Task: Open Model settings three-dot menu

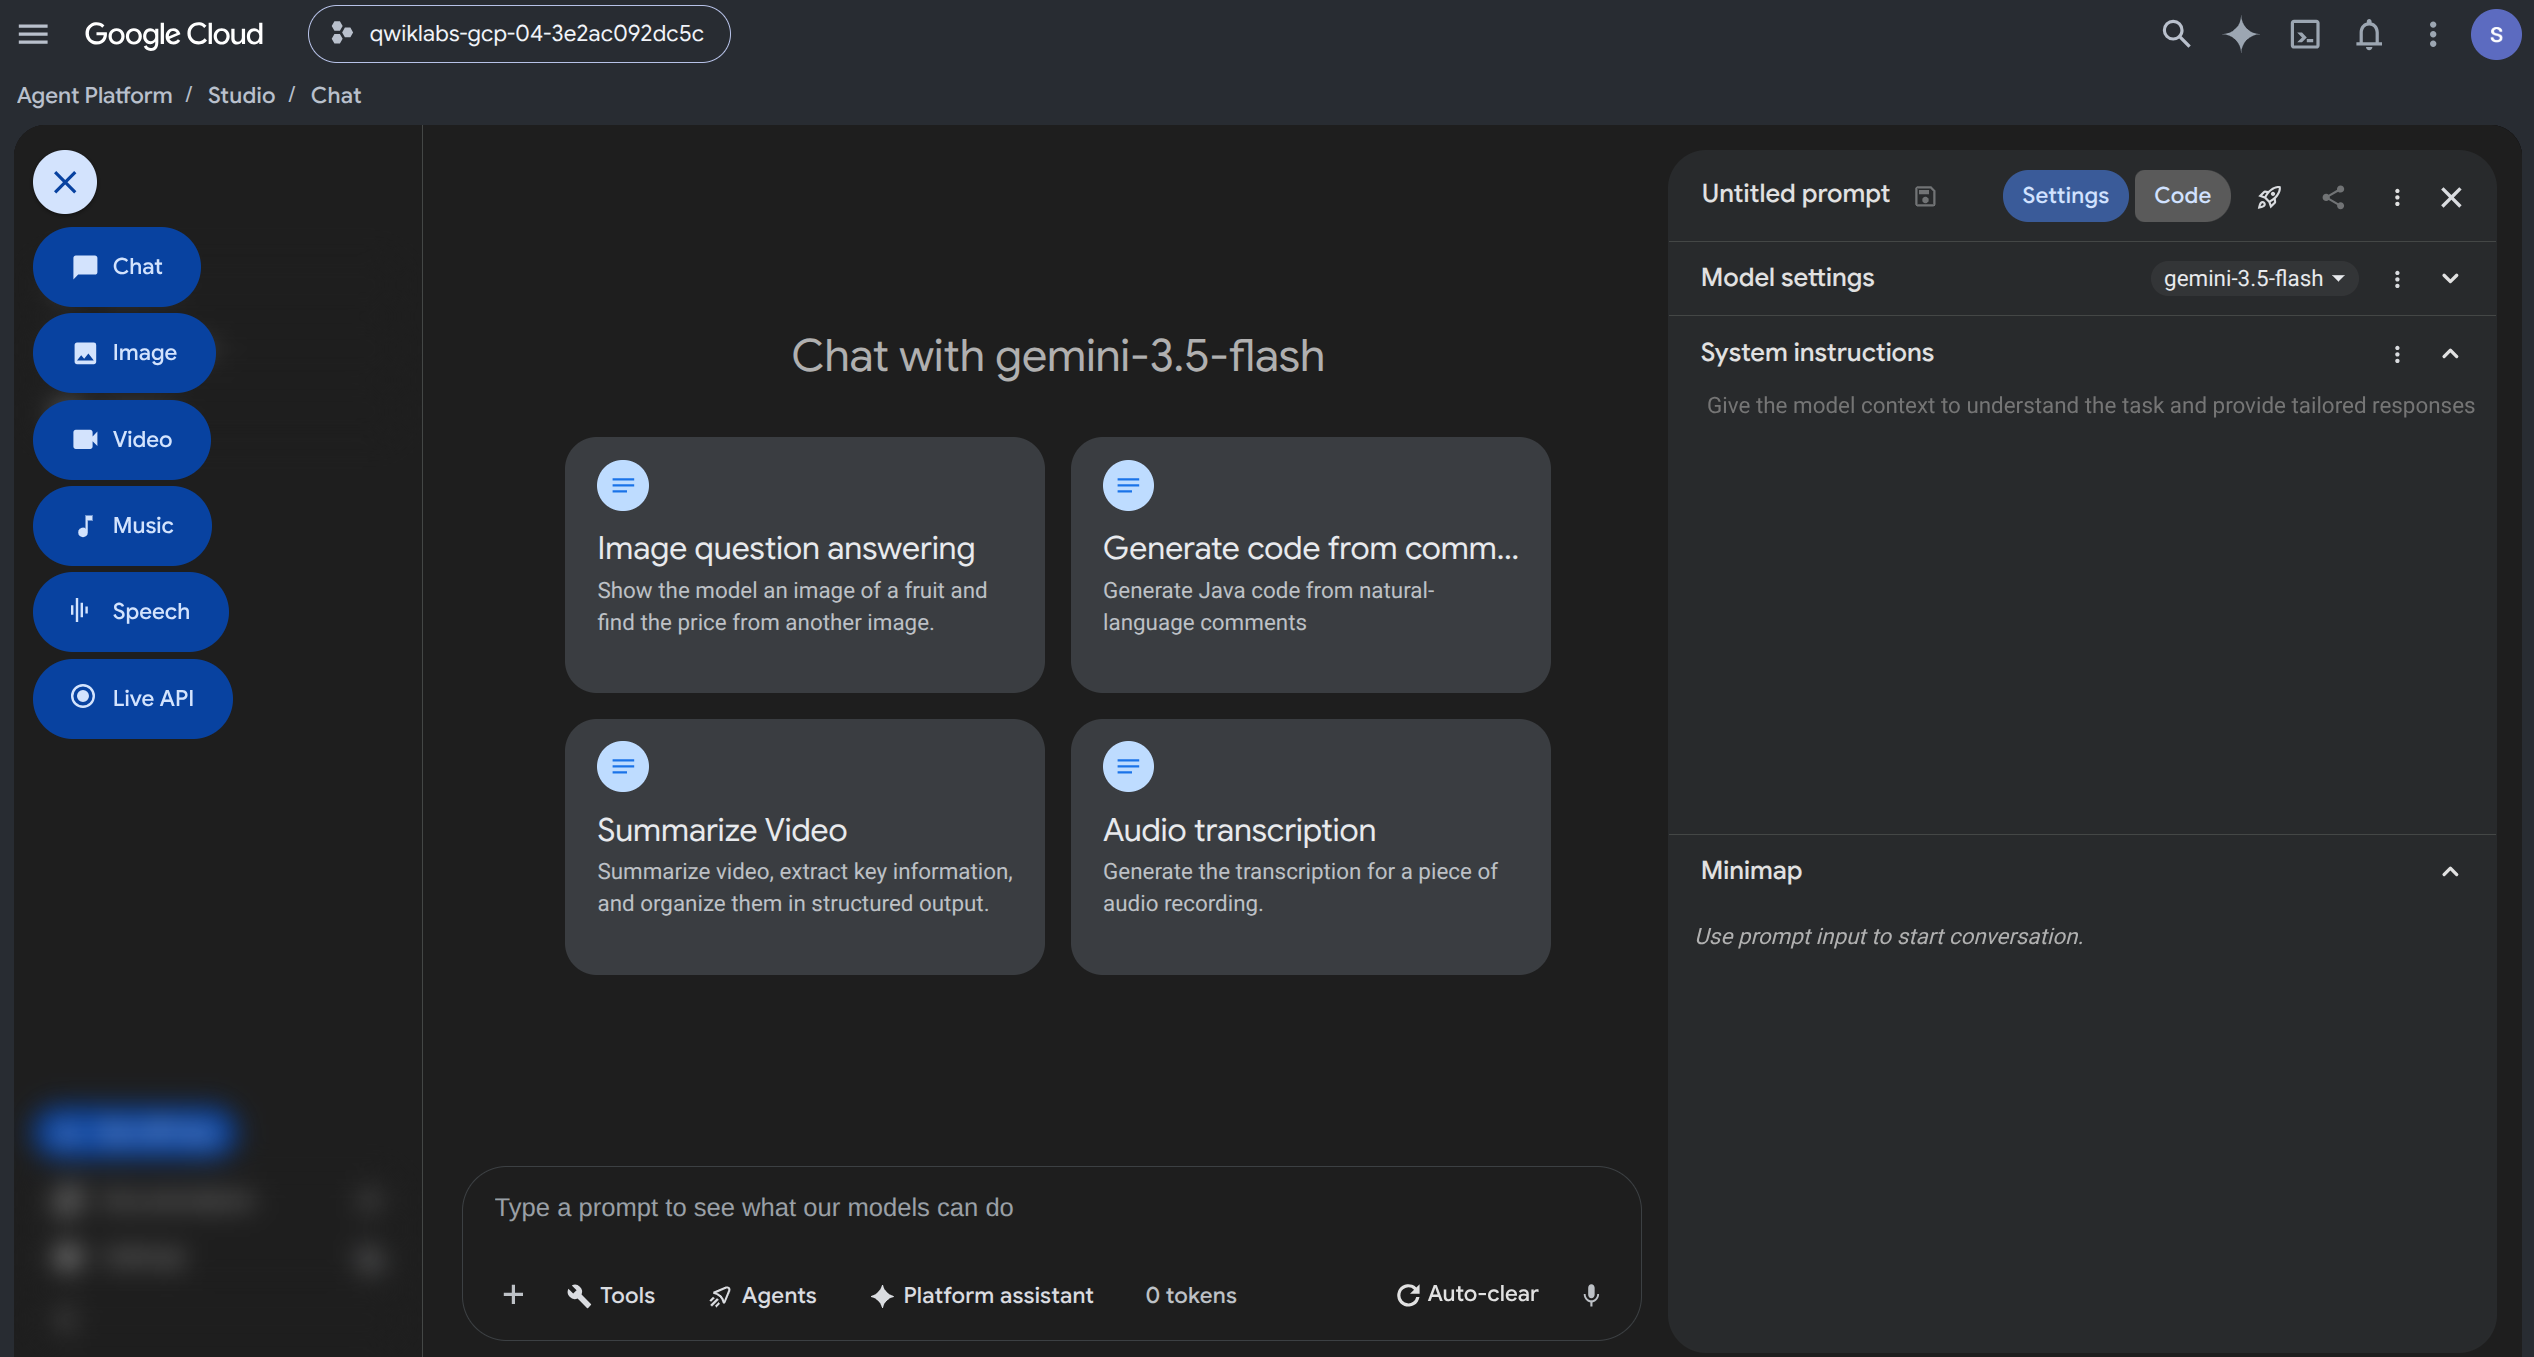Action: coord(2397,279)
